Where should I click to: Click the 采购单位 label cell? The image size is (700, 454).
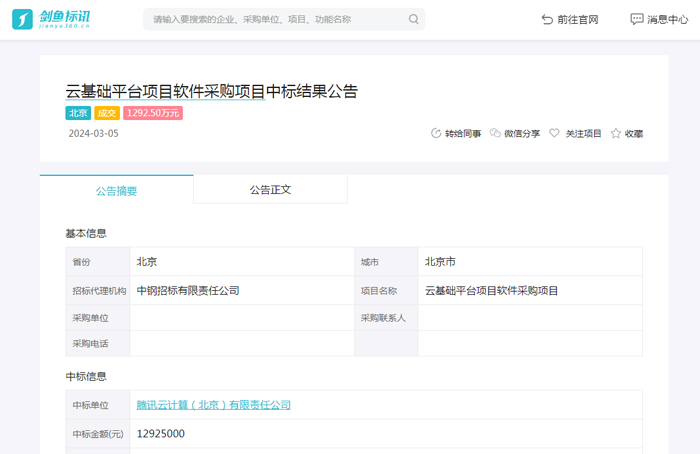(98, 318)
